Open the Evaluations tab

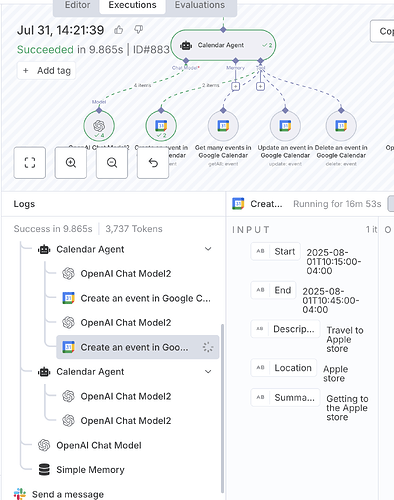200,5
